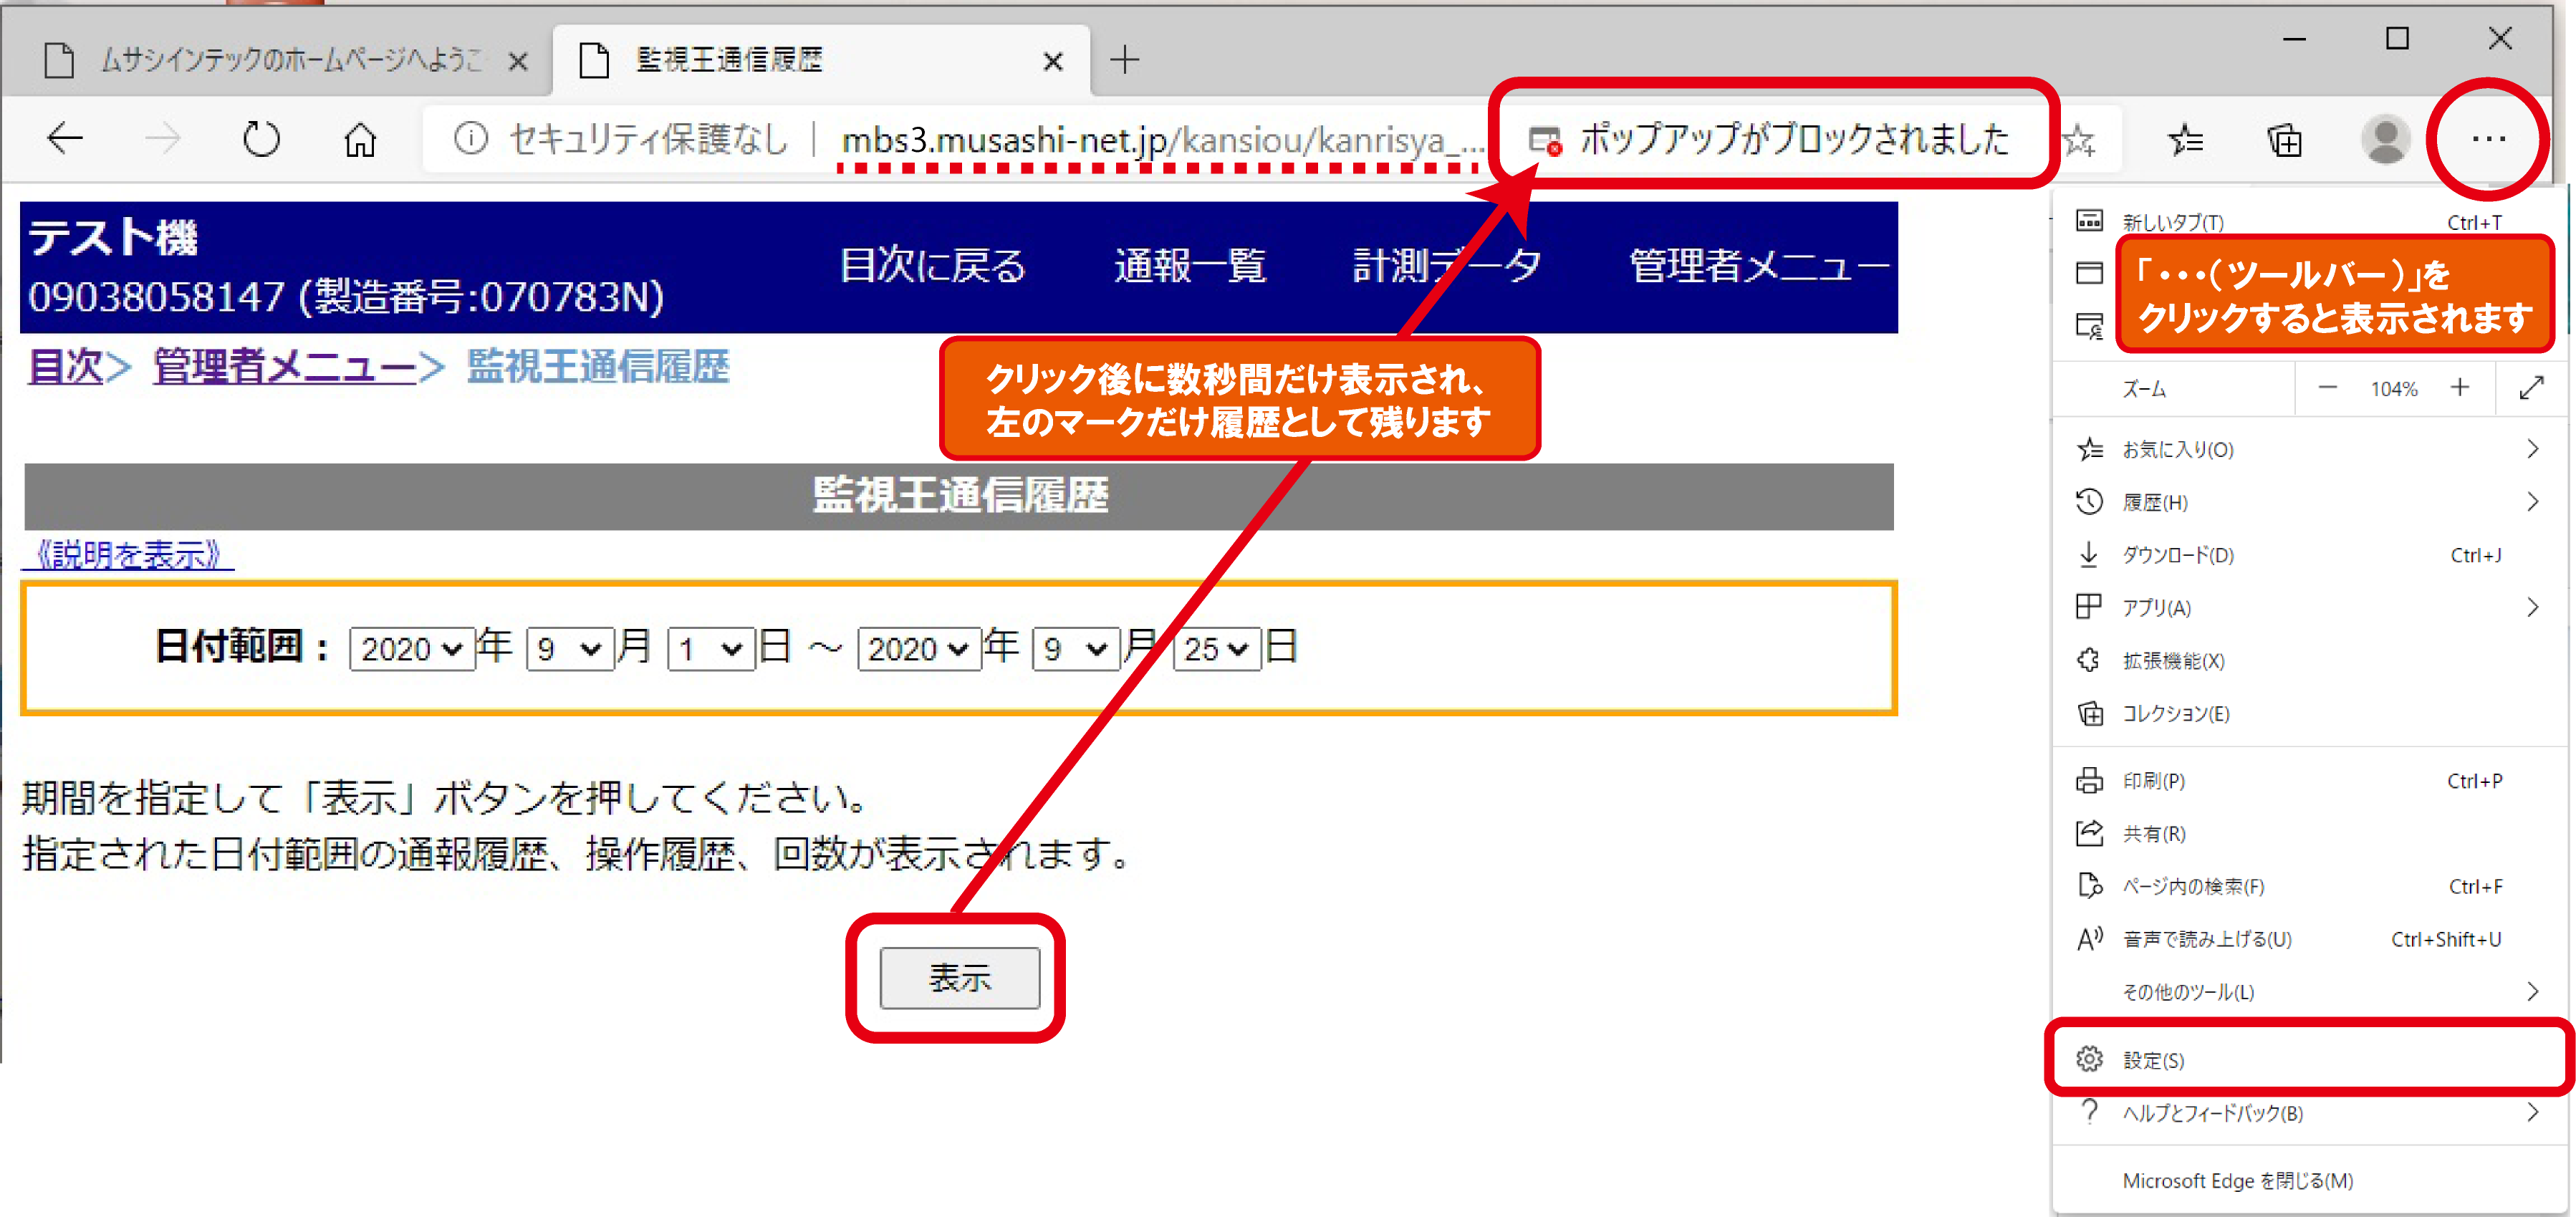The height and width of the screenshot is (1217, 2576).
Task: Click the new window icon in menu
Action: (2089, 272)
